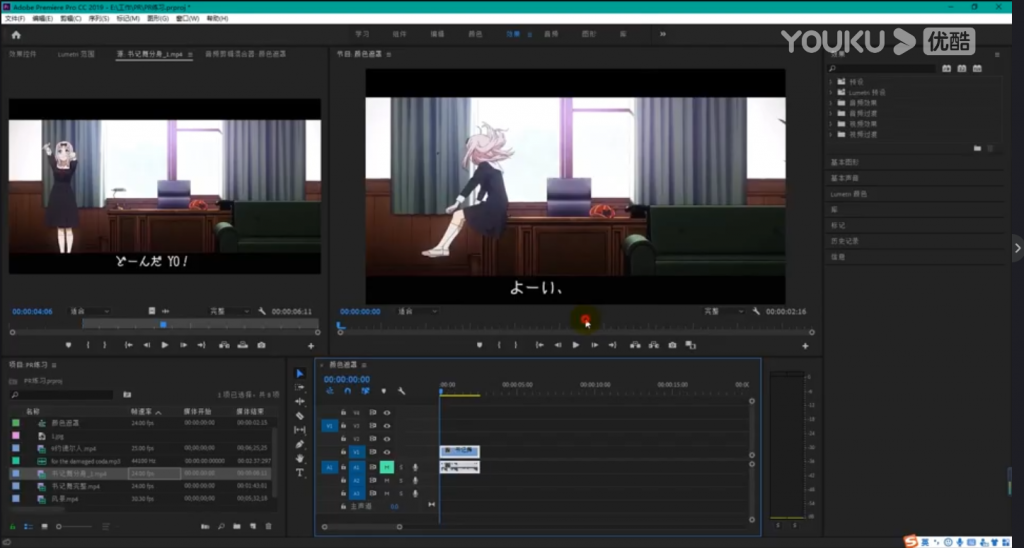1024x548 pixels.
Task: Expand the Lumetri presets folder in Effects
Action: (831, 93)
